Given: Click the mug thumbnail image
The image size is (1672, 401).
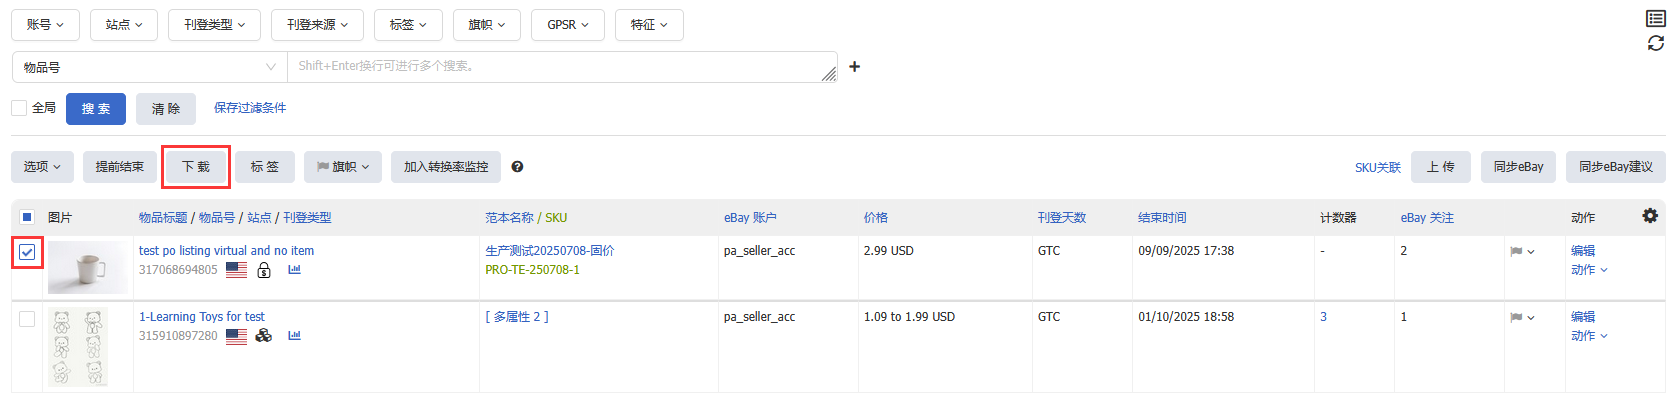Looking at the screenshot, I should pyautogui.click(x=87, y=268).
